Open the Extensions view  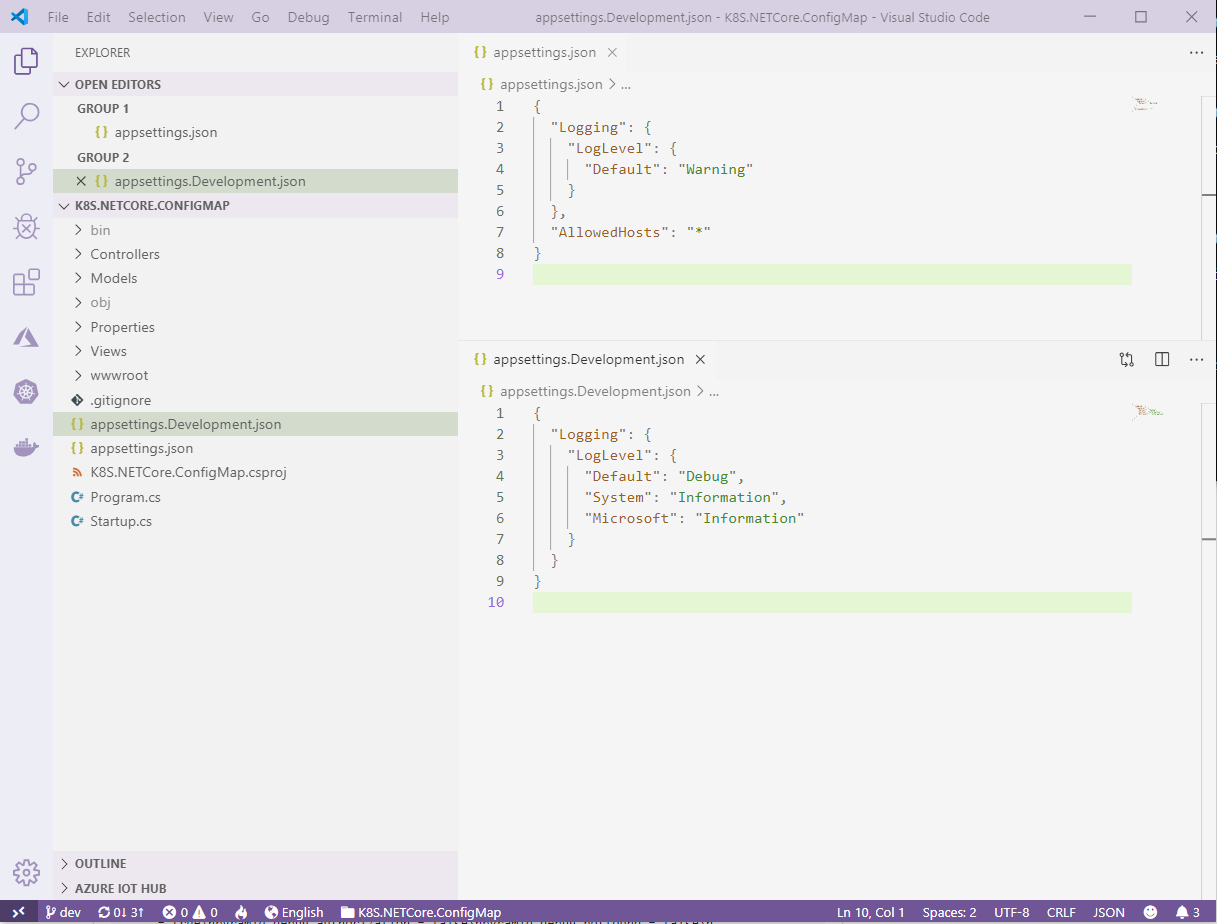[x=26, y=282]
